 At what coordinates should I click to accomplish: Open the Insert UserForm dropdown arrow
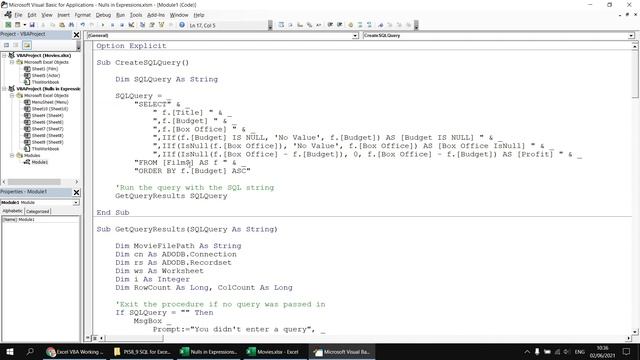point(24,25)
